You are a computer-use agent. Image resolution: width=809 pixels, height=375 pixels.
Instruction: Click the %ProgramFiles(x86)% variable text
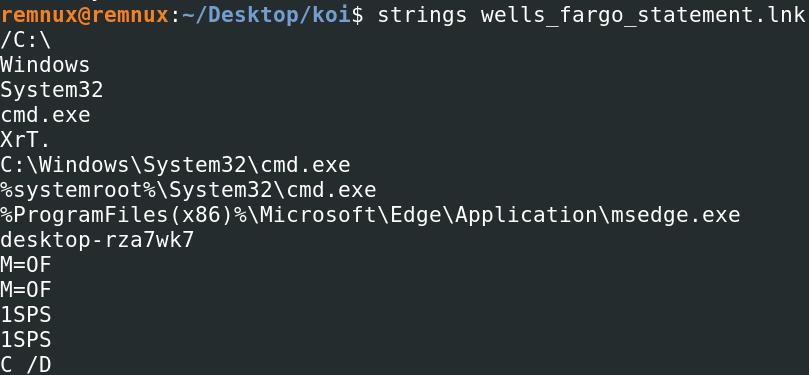pos(123,215)
